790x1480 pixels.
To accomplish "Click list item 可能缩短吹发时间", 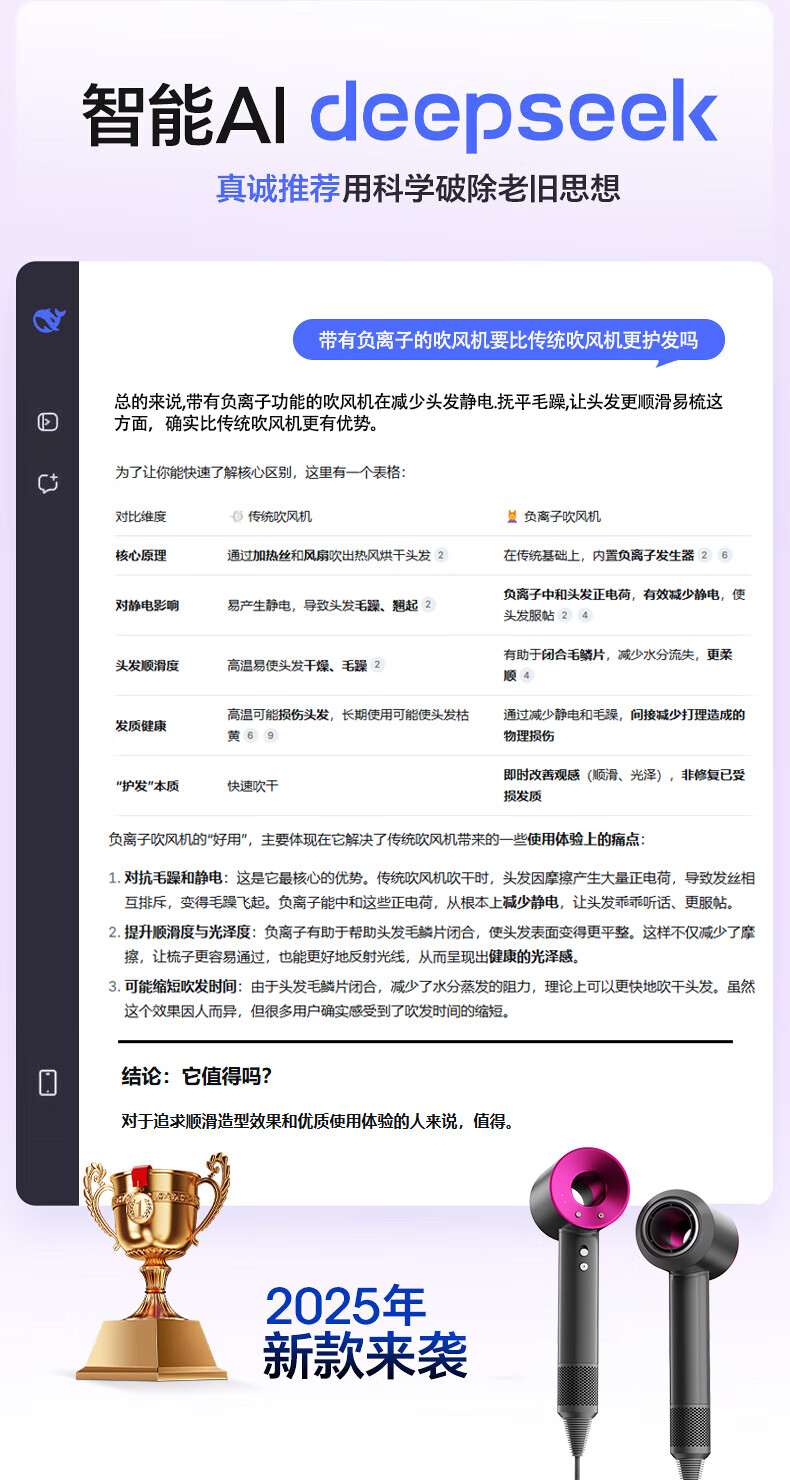I will click(x=432, y=999).
